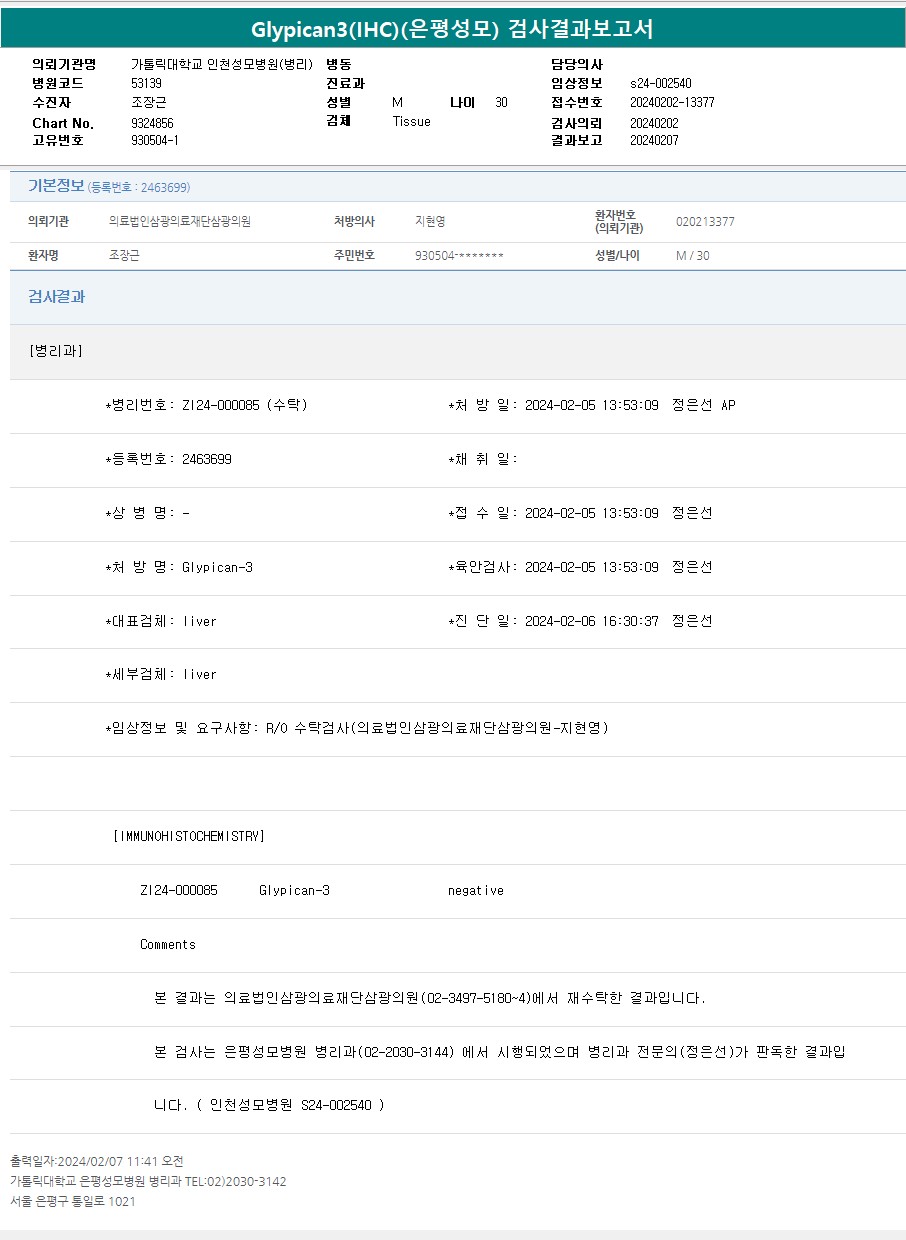Screen dimensions: 906x1240
Task: Click the 임상정보 value s24-002540
Action: tap(660, 83)
